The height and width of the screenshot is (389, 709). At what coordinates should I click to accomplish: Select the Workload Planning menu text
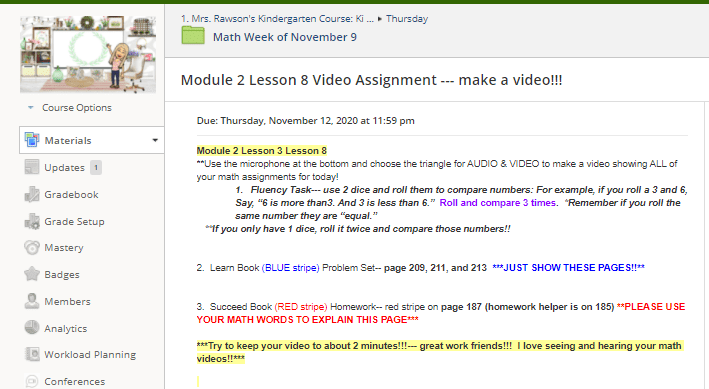point(90,355)
